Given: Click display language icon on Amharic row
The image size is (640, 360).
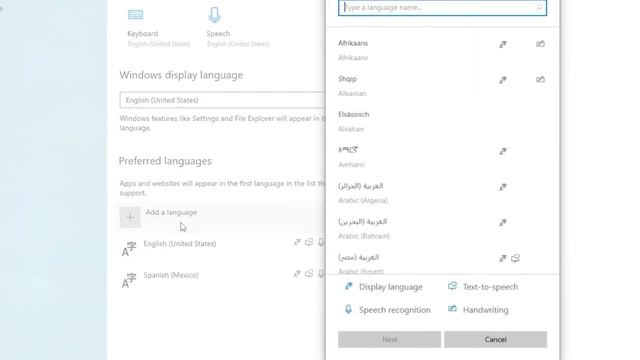Looking at the screenshot, I should [503, 151].
